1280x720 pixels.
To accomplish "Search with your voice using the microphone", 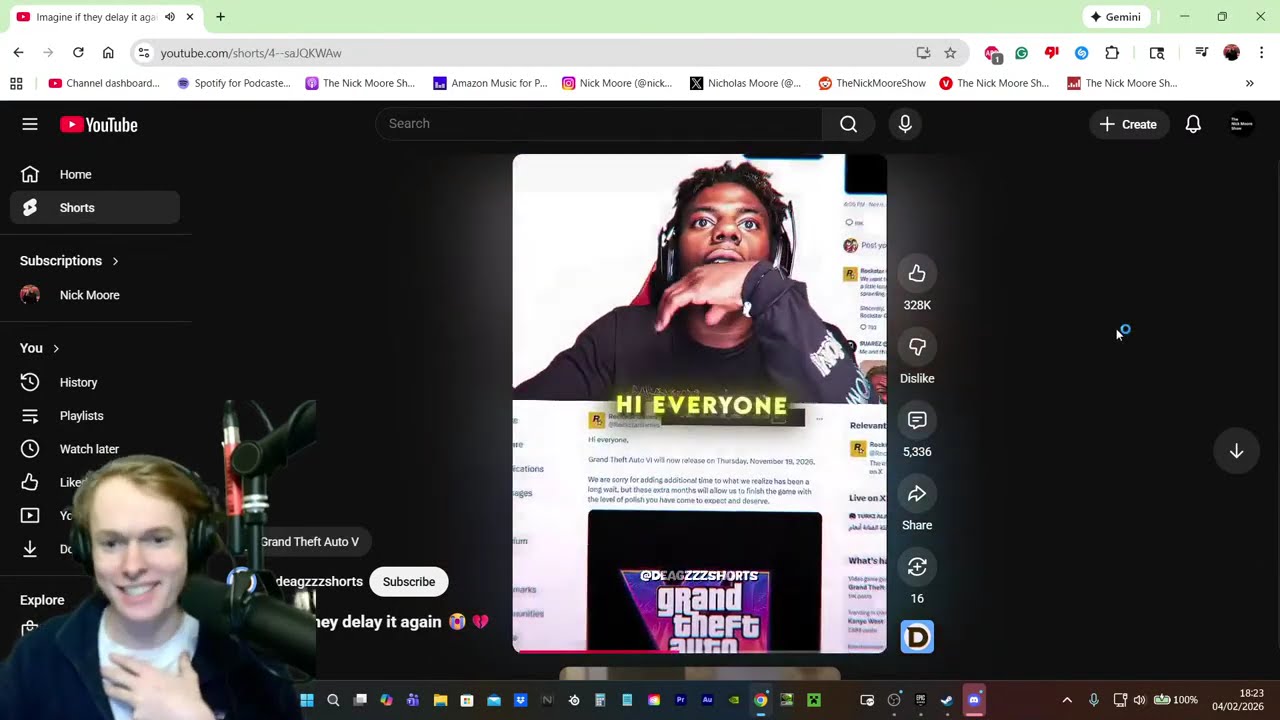I will [905, 124].
